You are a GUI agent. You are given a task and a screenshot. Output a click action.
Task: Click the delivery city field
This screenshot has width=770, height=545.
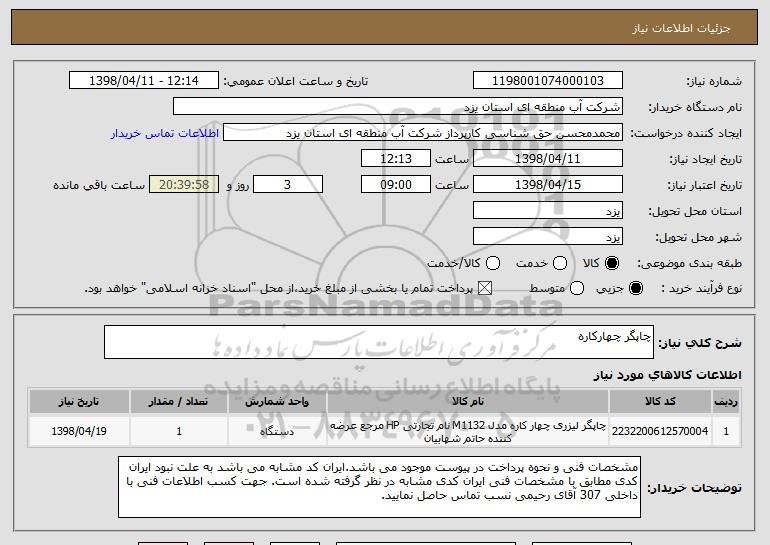548,237
